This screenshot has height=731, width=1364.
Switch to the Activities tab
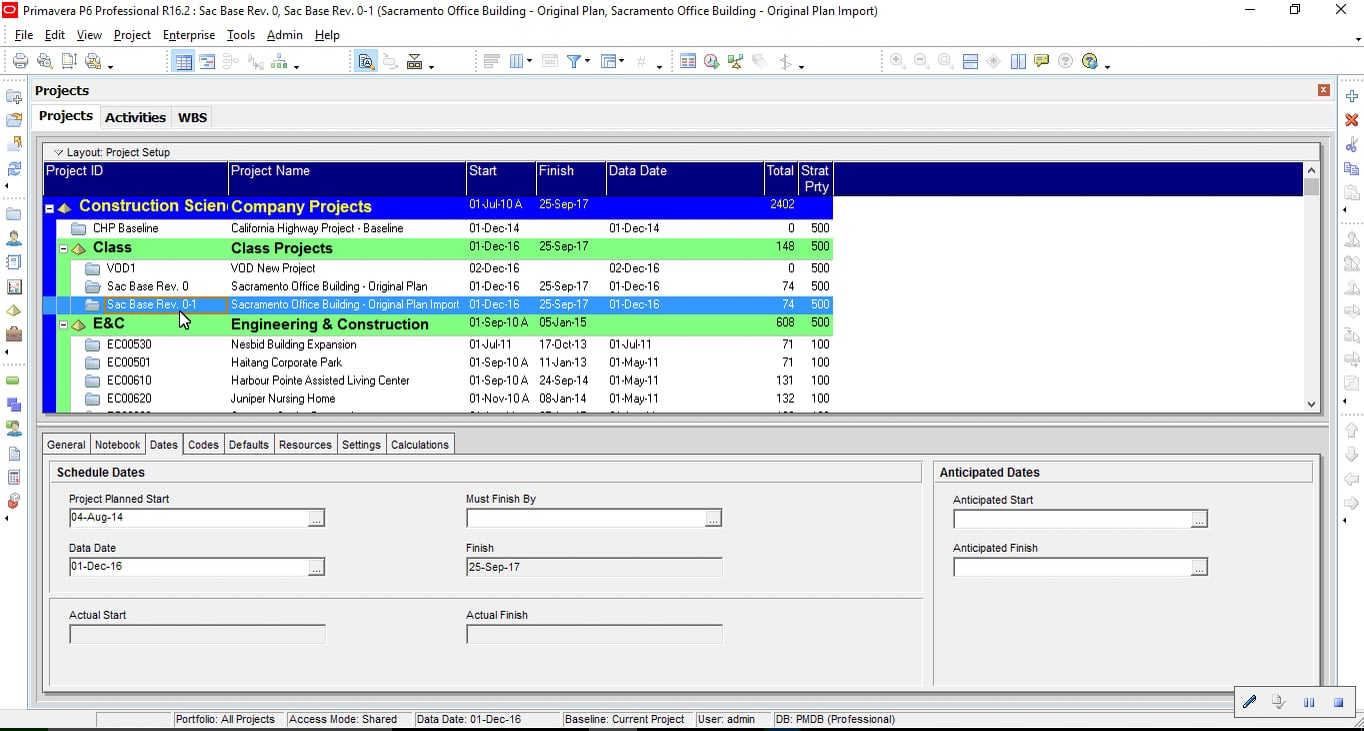135,117
